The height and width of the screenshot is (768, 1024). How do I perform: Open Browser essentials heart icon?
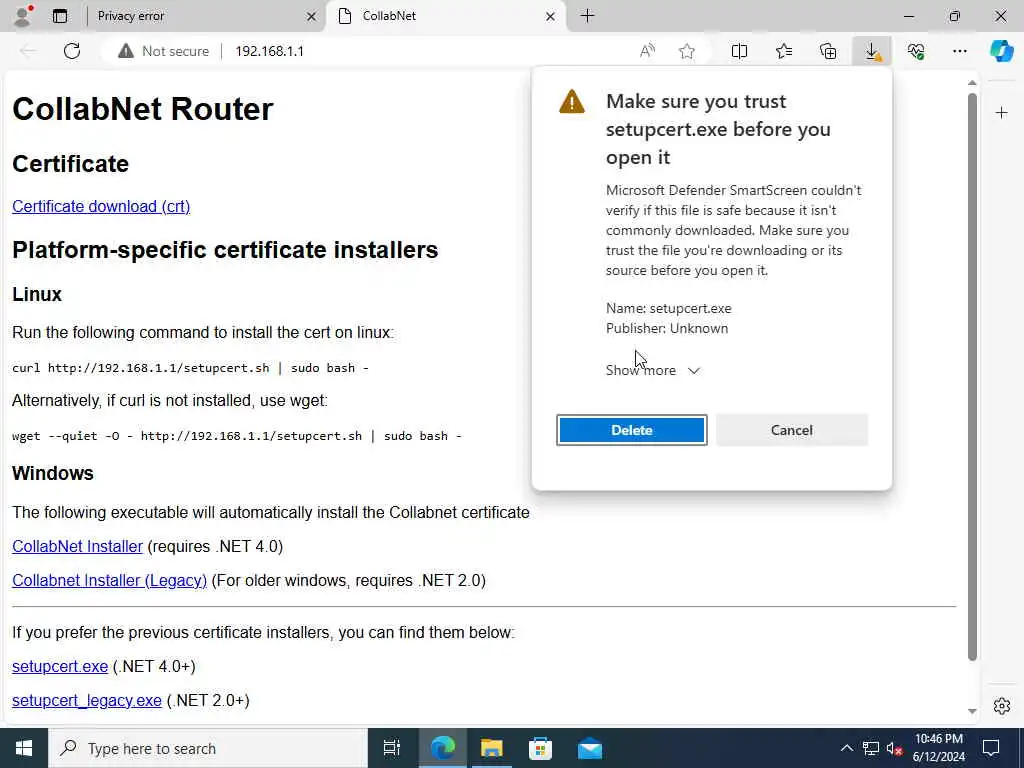click(x=916, y=51)
